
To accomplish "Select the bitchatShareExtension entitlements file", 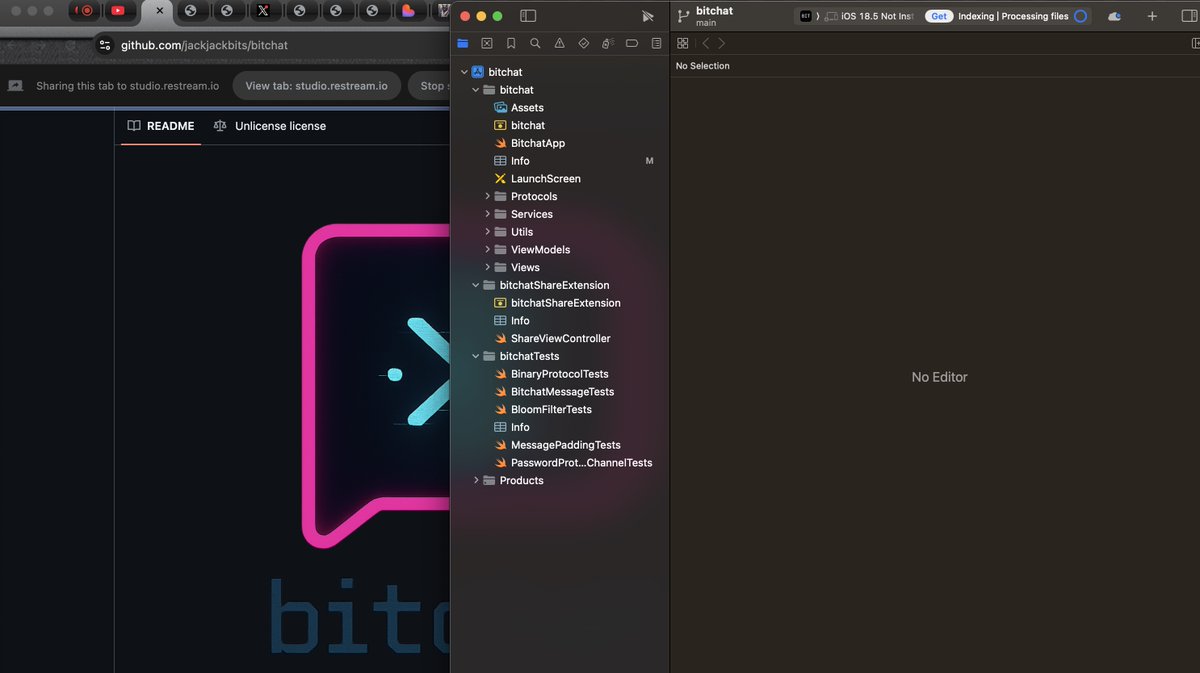I will [558, 303].
